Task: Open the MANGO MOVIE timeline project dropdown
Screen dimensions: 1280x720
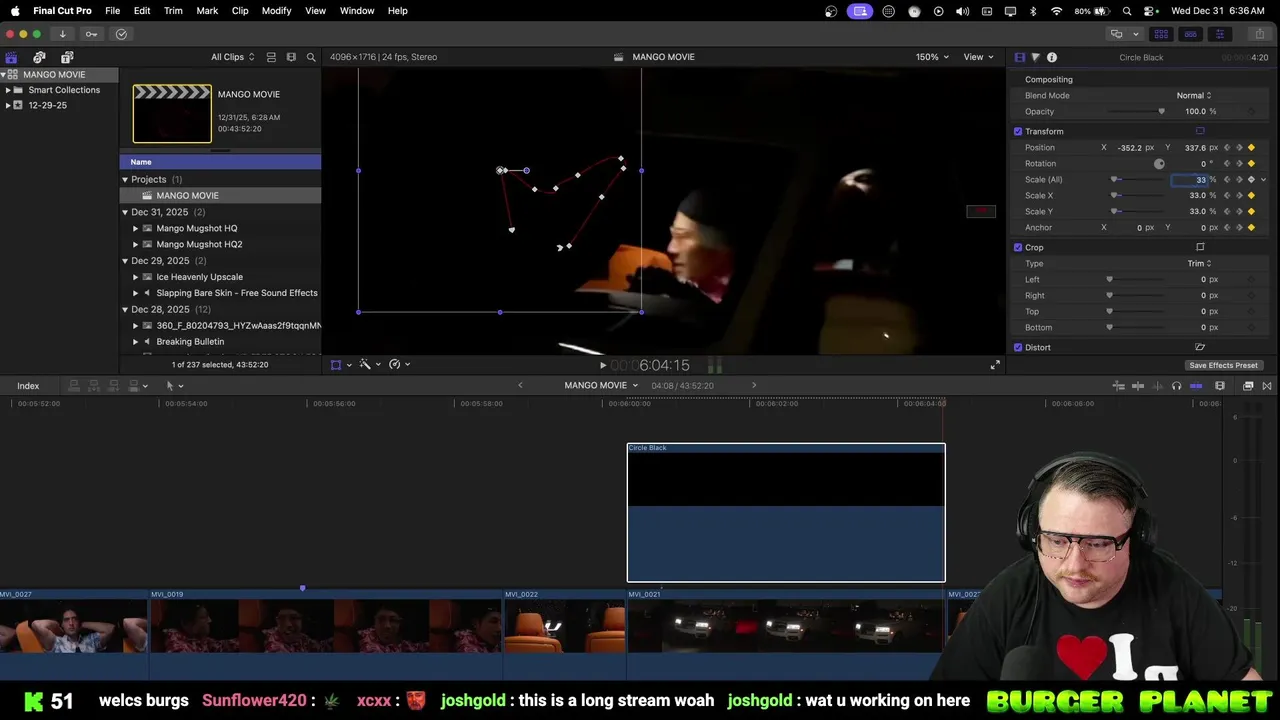Action: pyautogui.click(x=601, y=386)
